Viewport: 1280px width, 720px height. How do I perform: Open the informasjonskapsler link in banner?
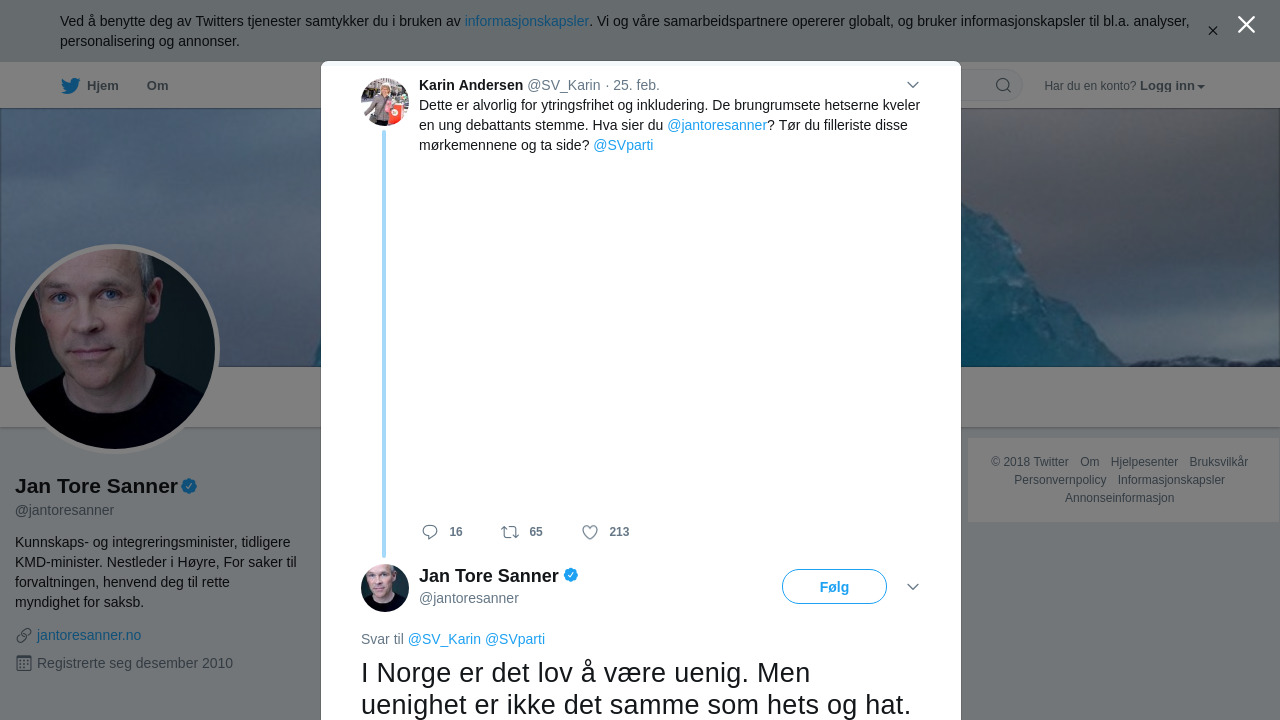pos(526,21)
